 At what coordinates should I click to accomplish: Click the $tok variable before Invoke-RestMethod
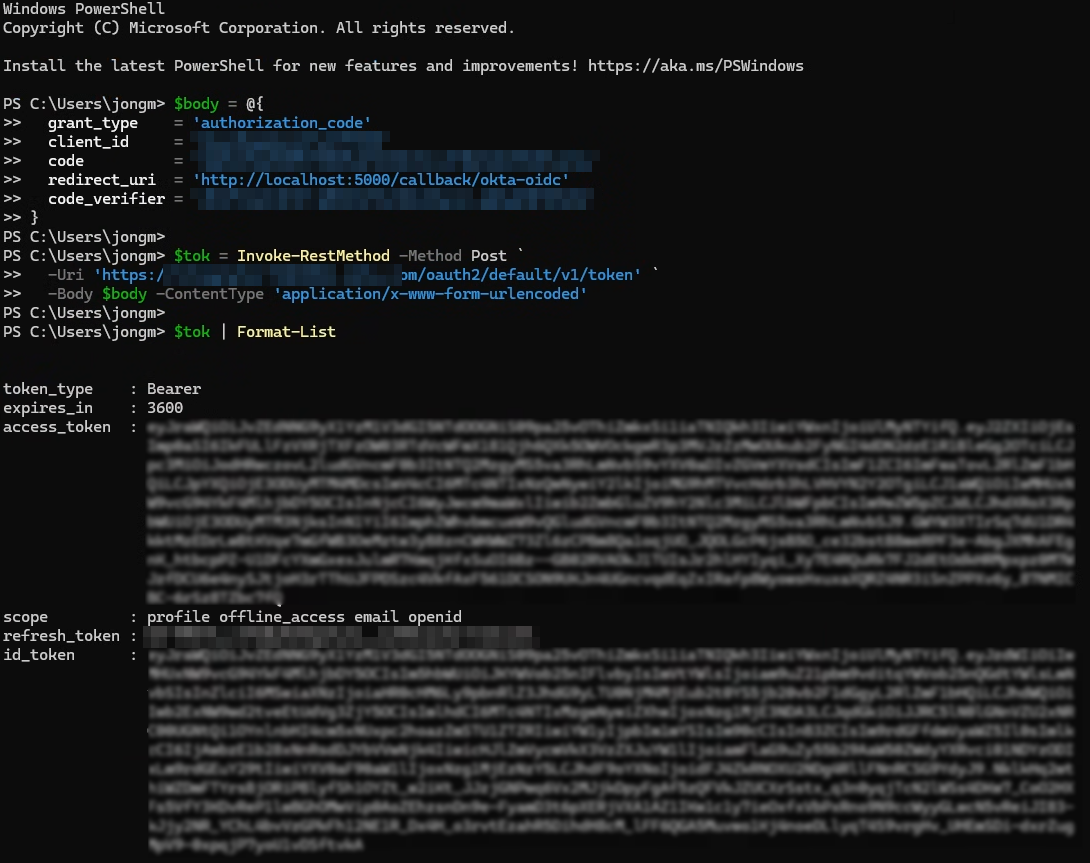tap(192, 256)
